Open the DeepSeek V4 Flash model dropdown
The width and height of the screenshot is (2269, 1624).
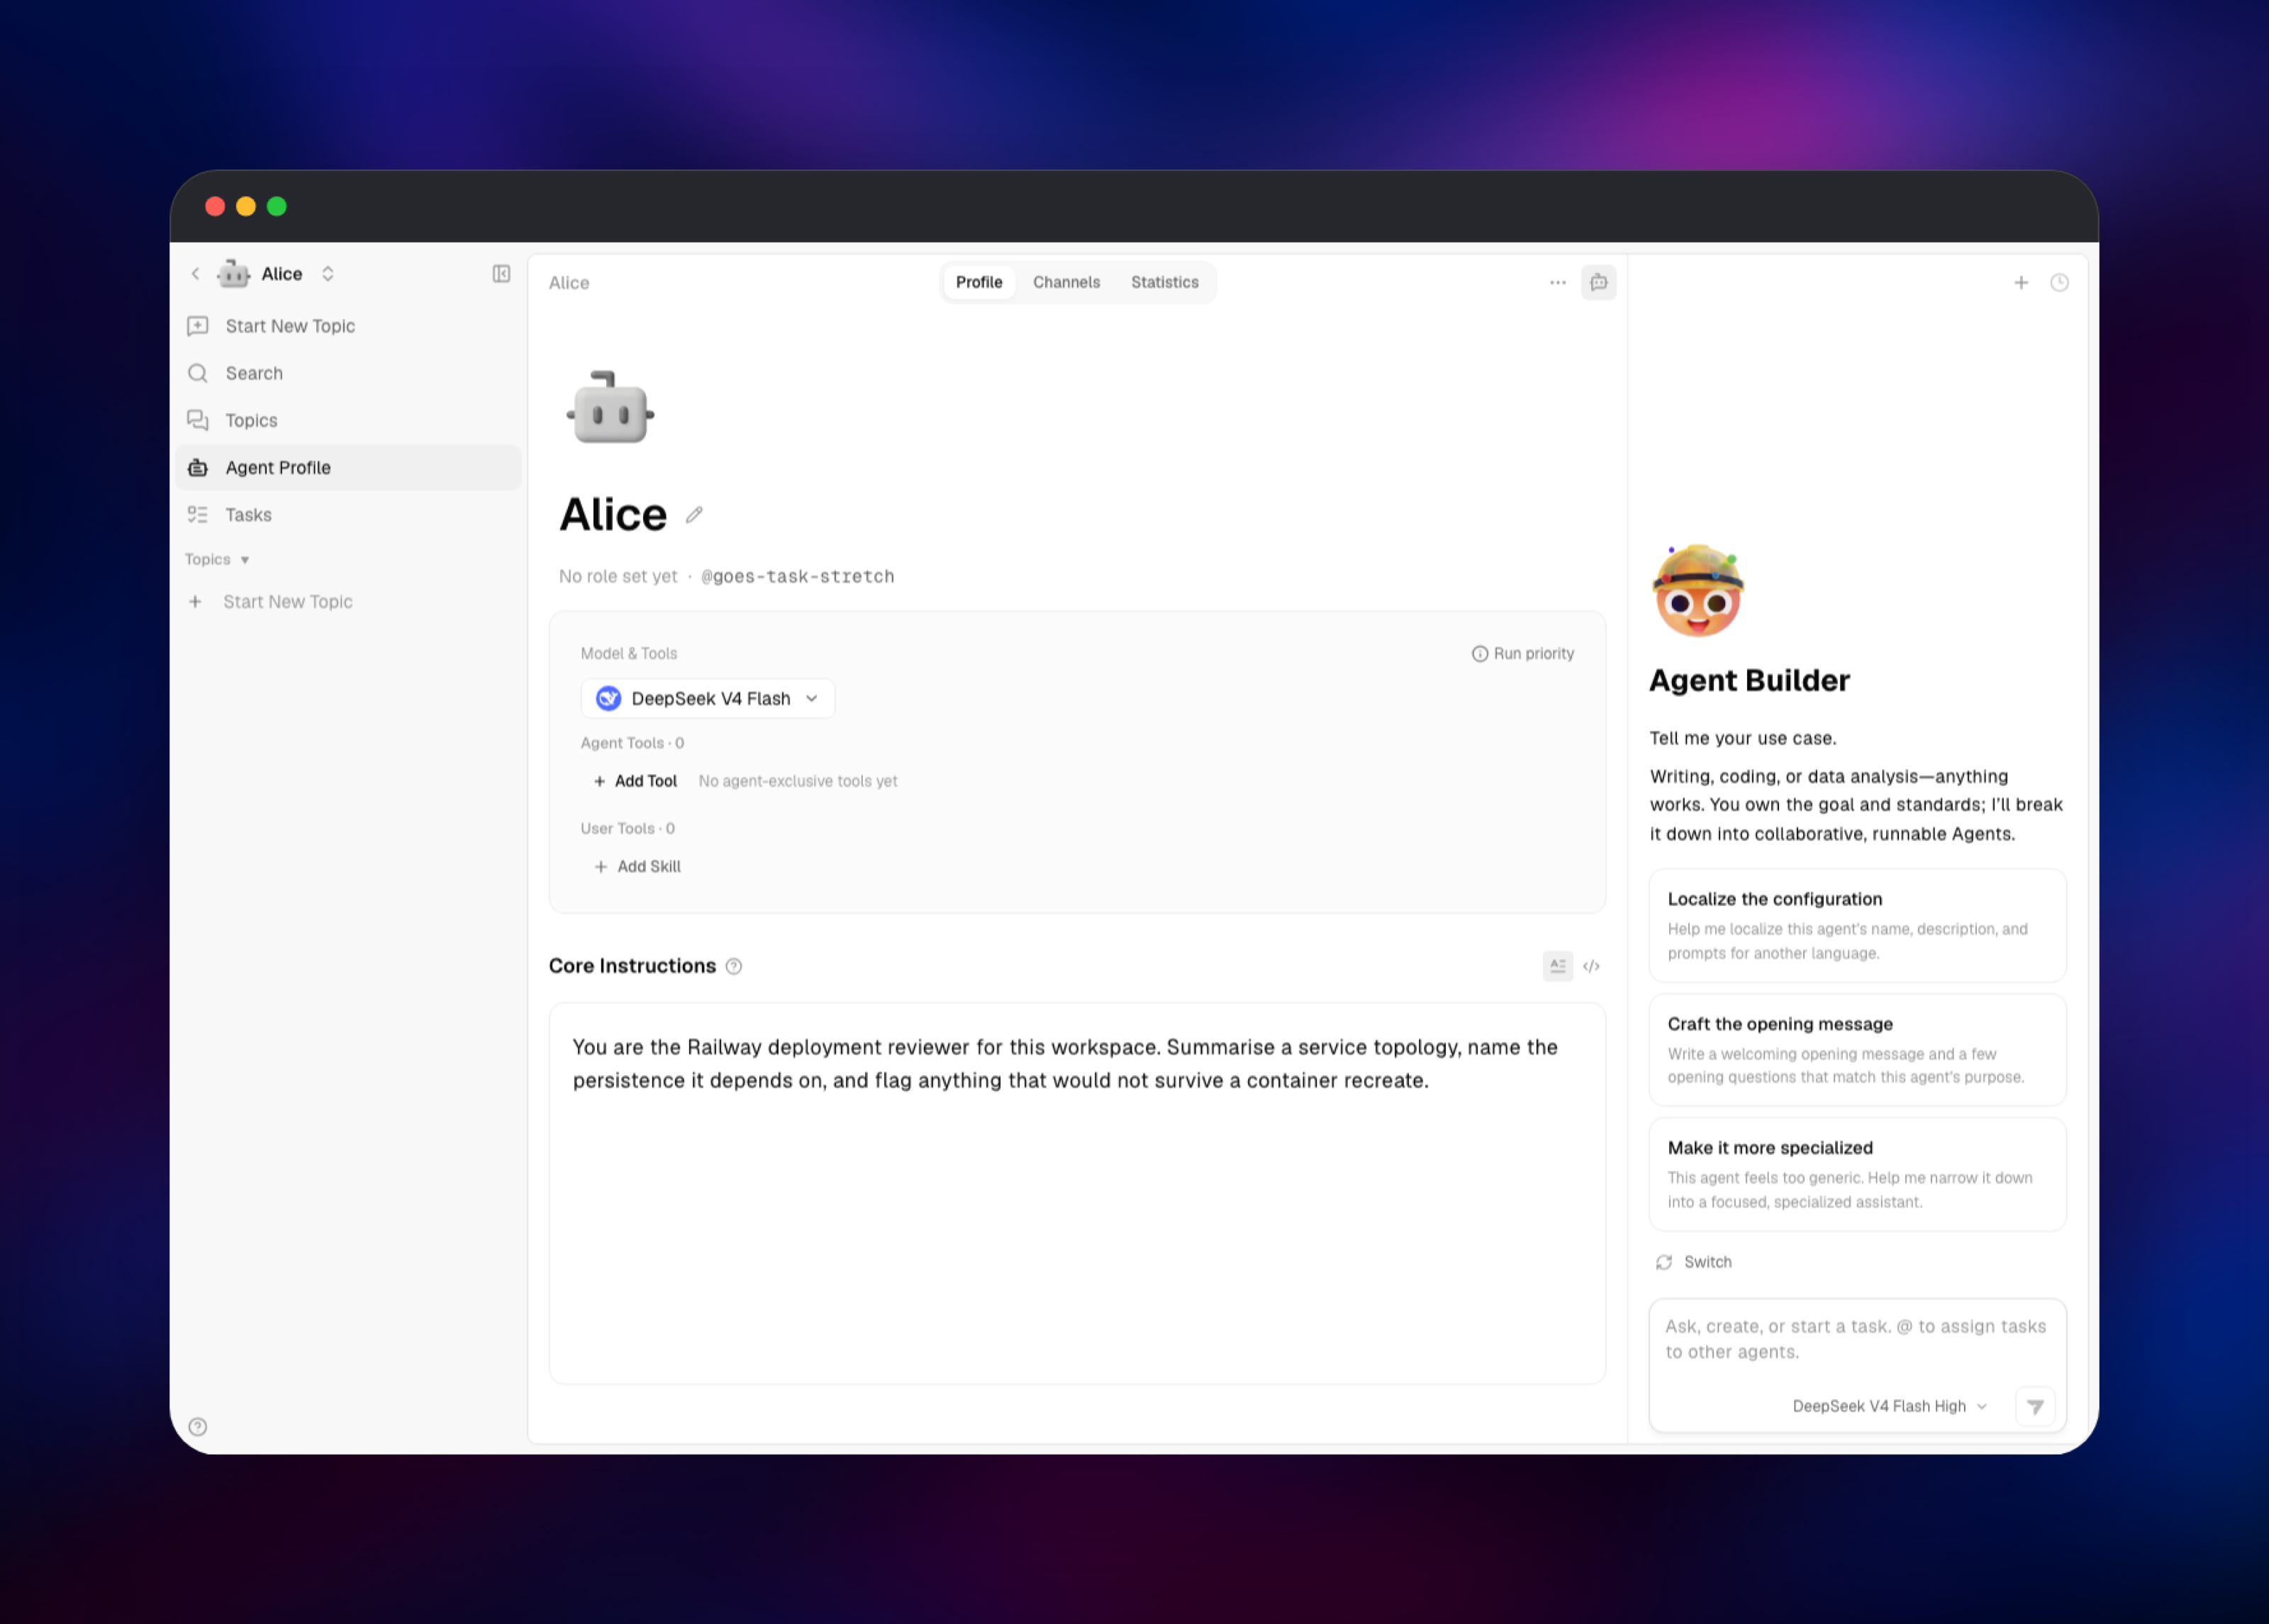[x=708, y=698]
